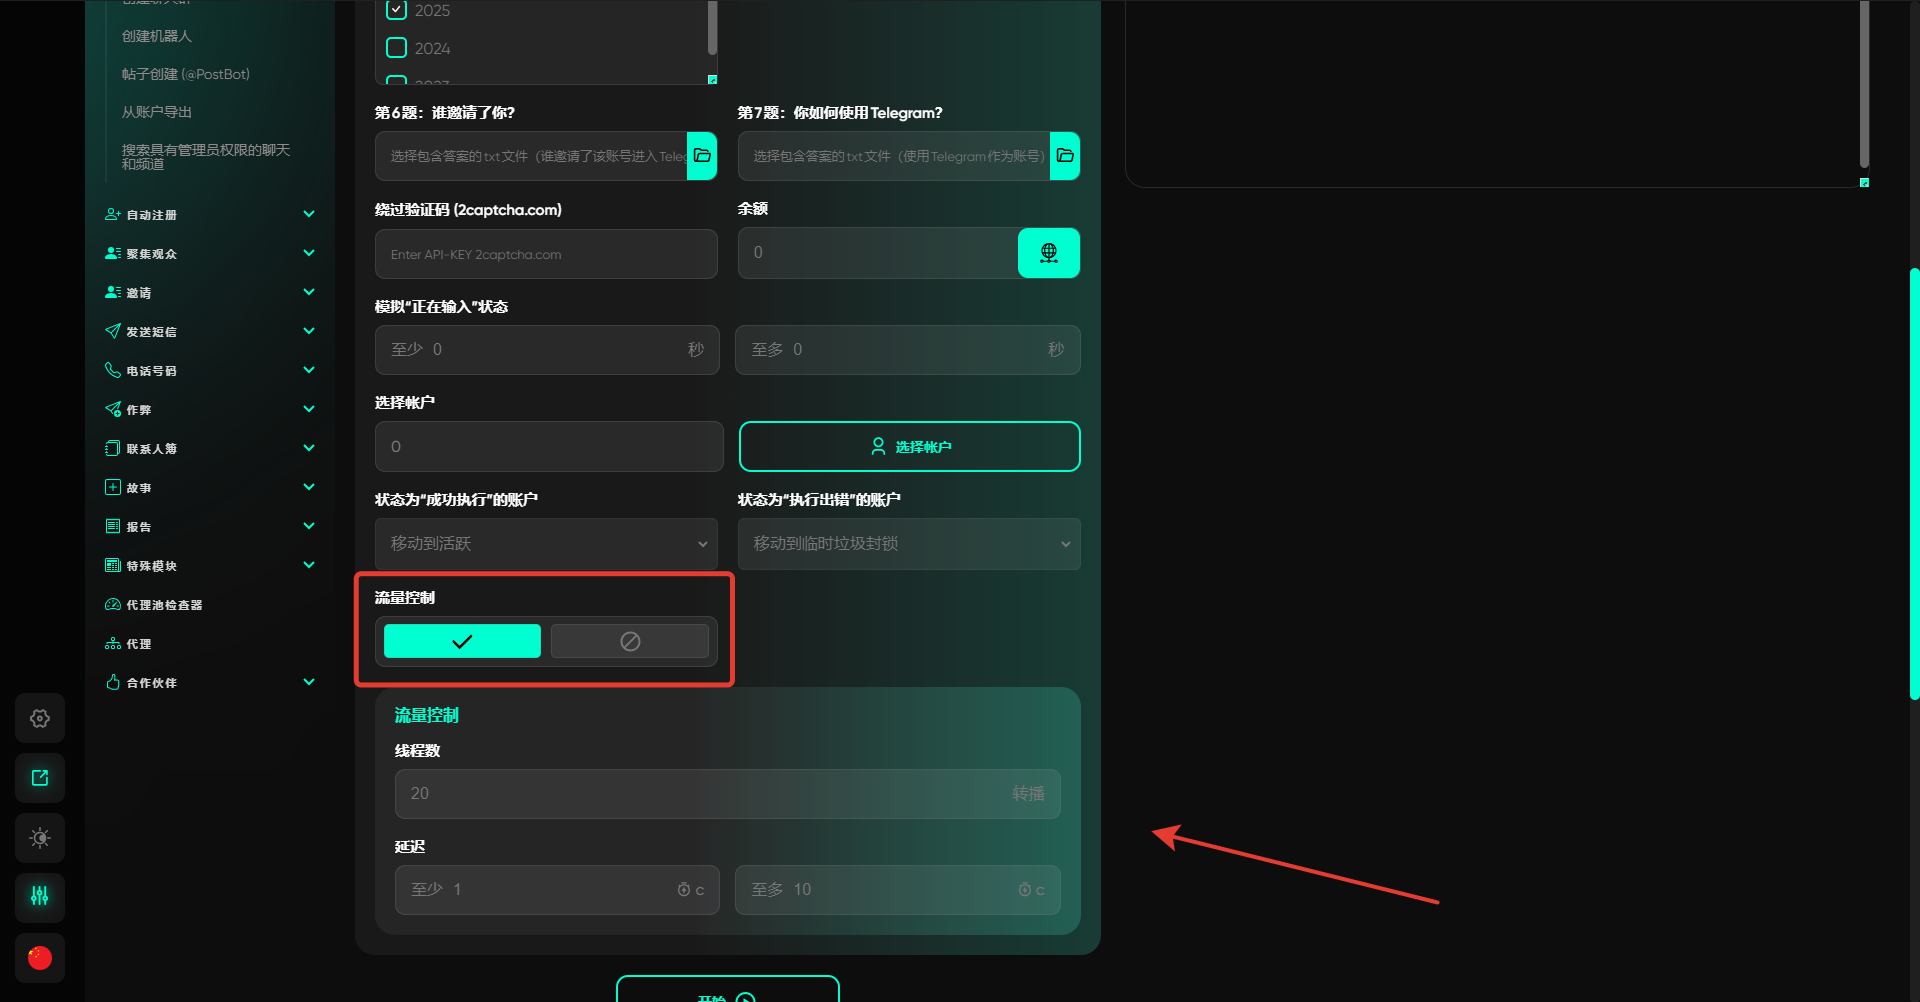This screenshot has height=1002, width=1920.
Task: Click the 故事 plus icon
Action: pos(113,487)
